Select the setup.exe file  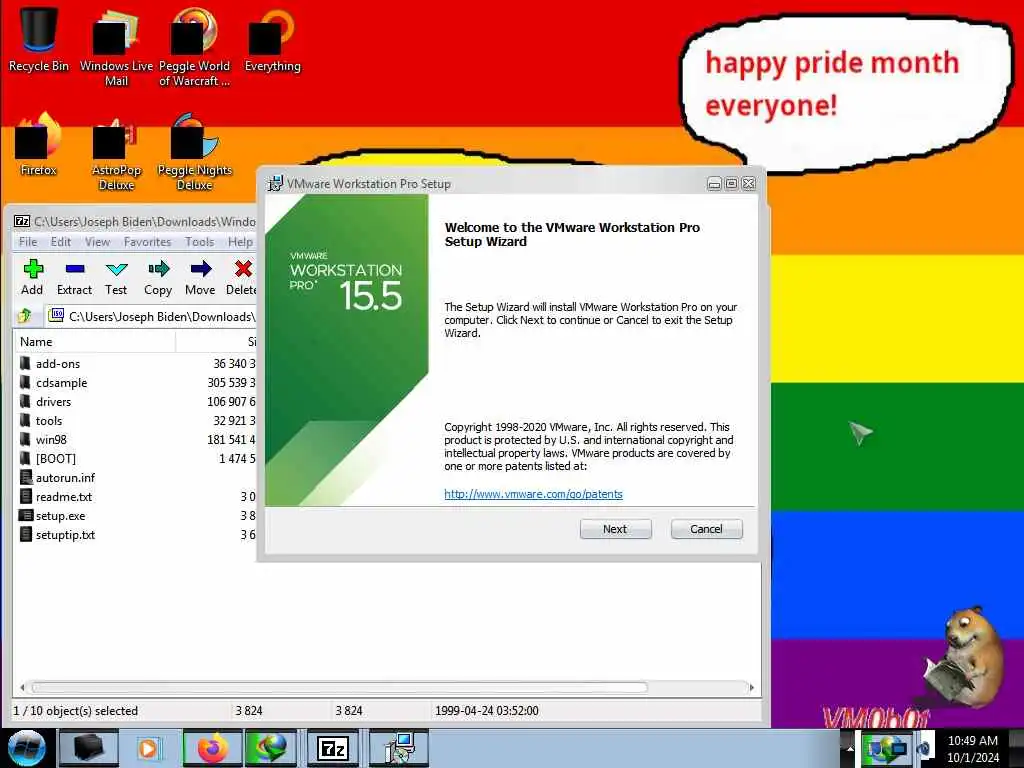point(135,515)
